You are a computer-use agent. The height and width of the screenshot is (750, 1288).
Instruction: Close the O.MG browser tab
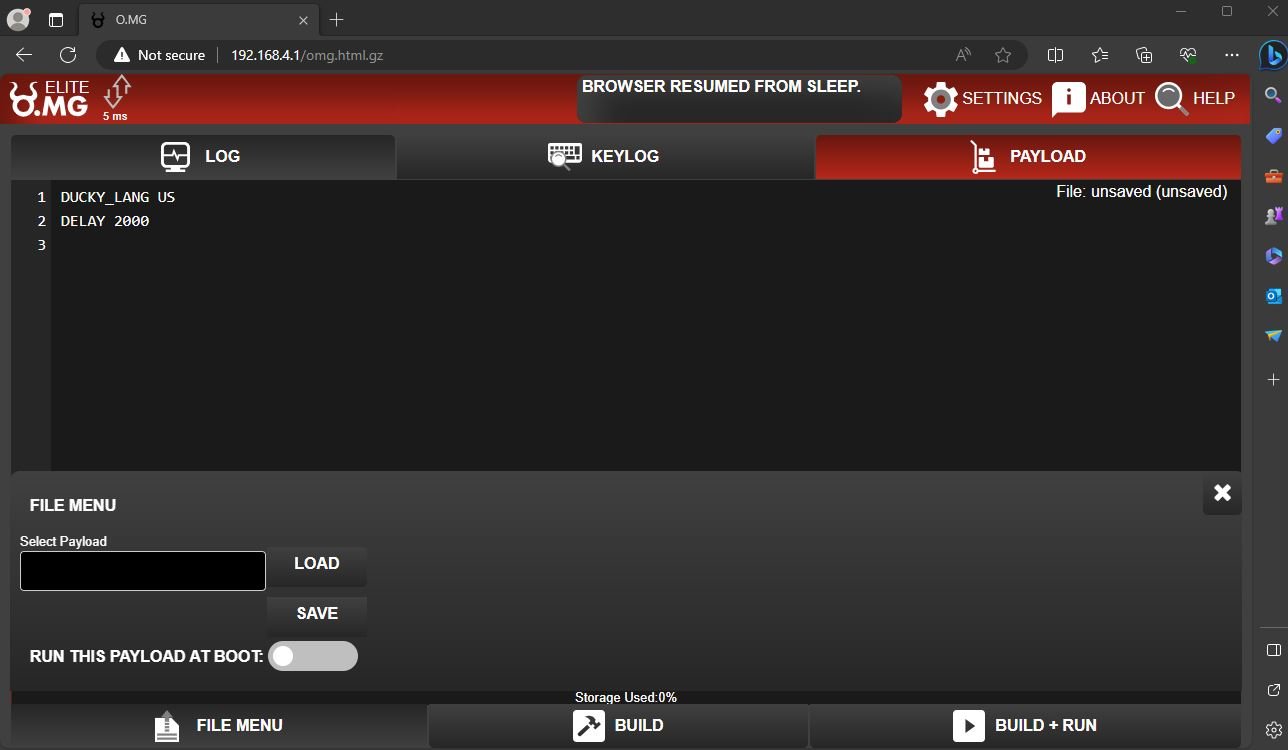(304, 20)
